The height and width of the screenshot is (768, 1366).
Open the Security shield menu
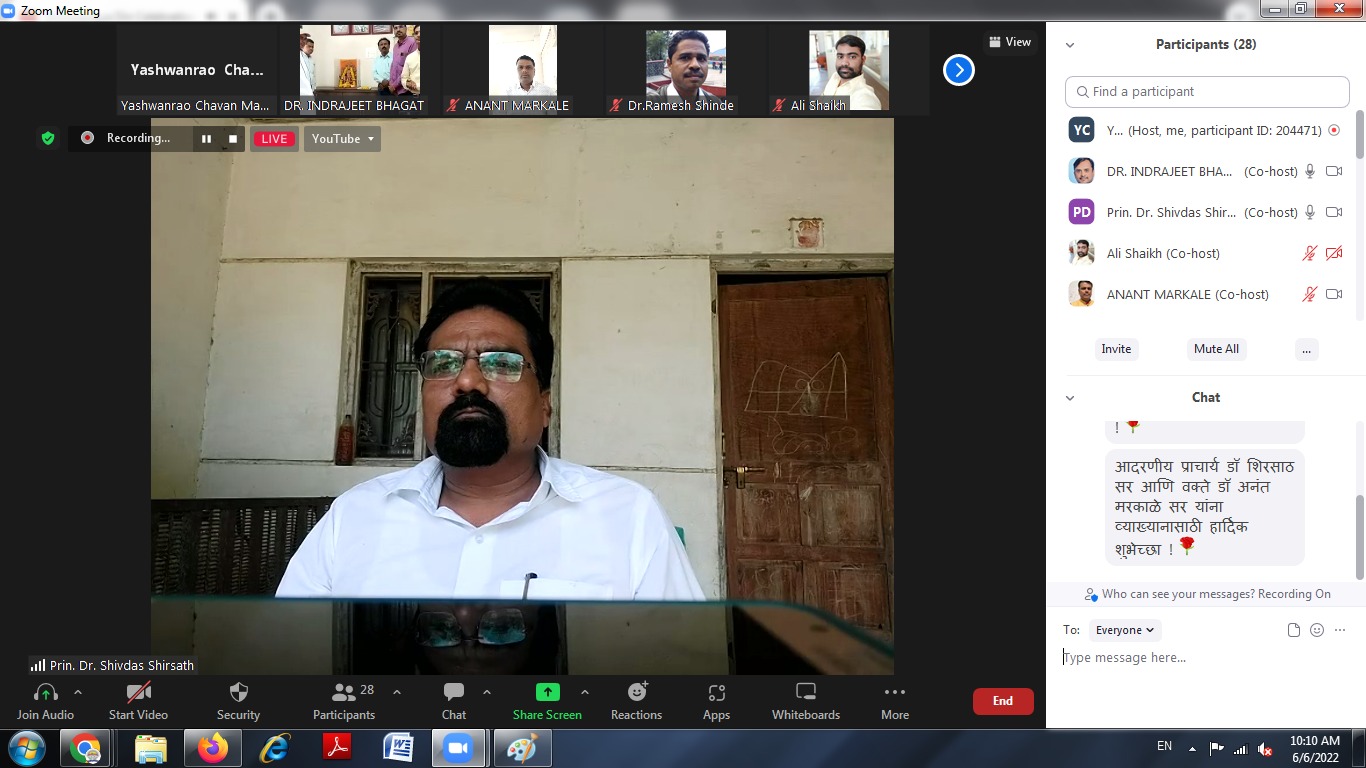point(238,692)
